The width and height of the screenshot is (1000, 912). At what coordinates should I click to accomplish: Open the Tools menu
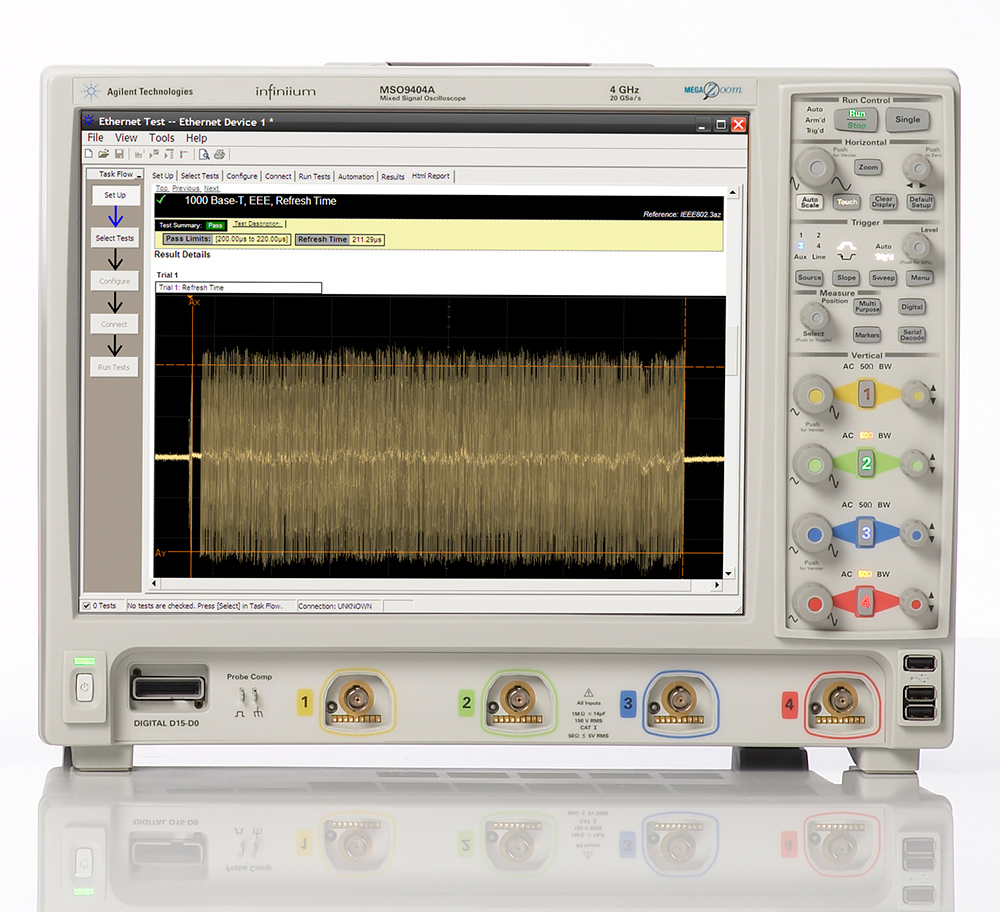coord(161,138)
